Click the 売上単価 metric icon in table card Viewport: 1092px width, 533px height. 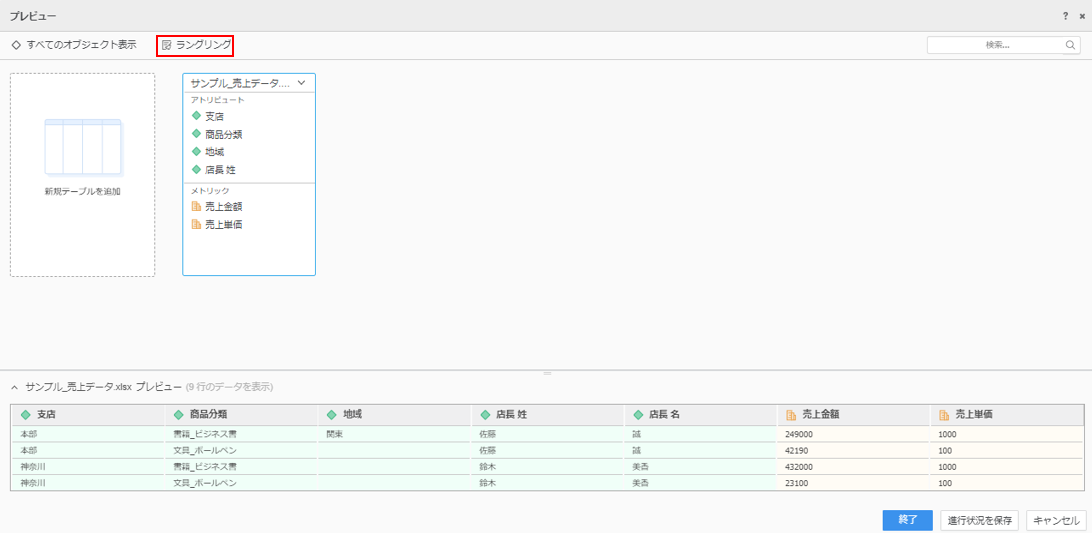[196, 224]
